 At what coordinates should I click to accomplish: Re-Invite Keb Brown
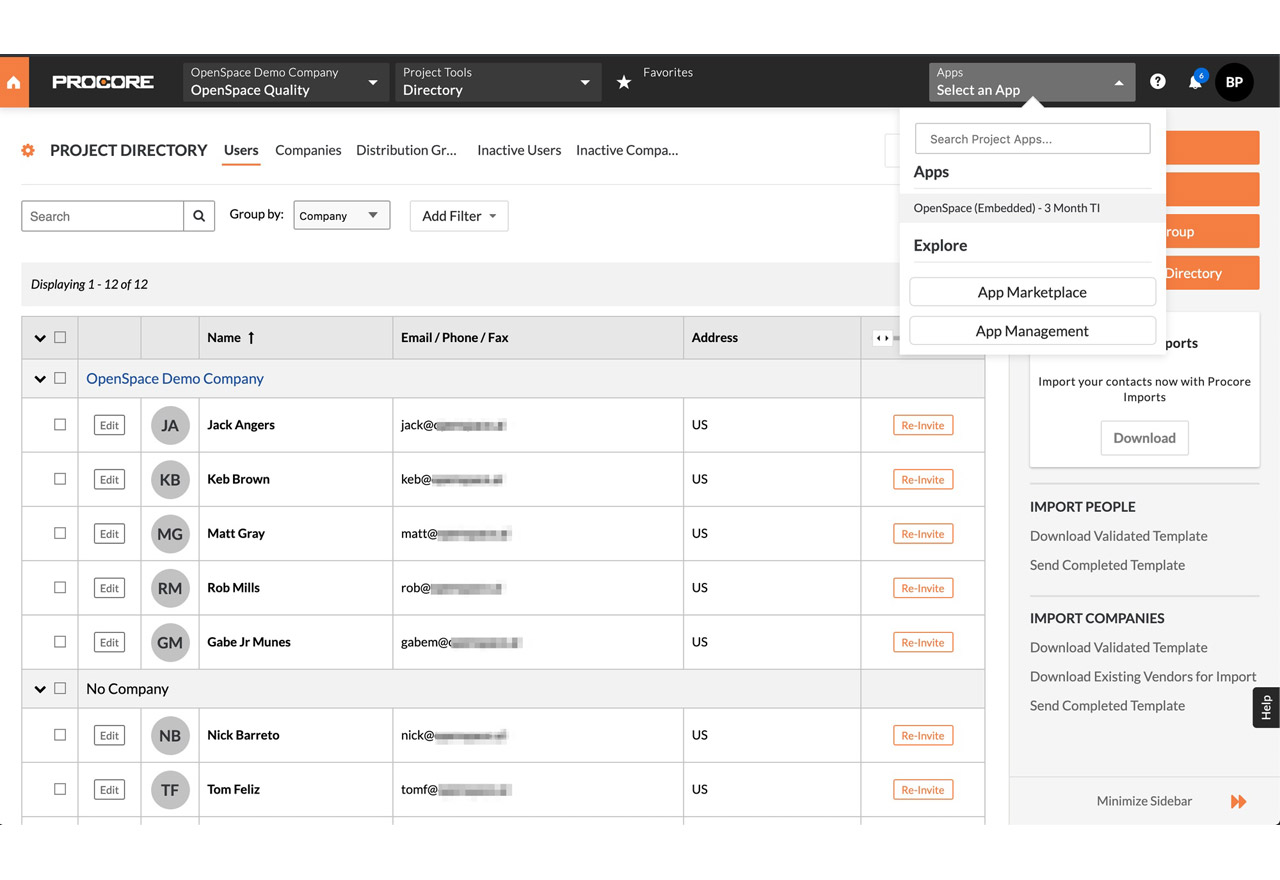(922, 479)
